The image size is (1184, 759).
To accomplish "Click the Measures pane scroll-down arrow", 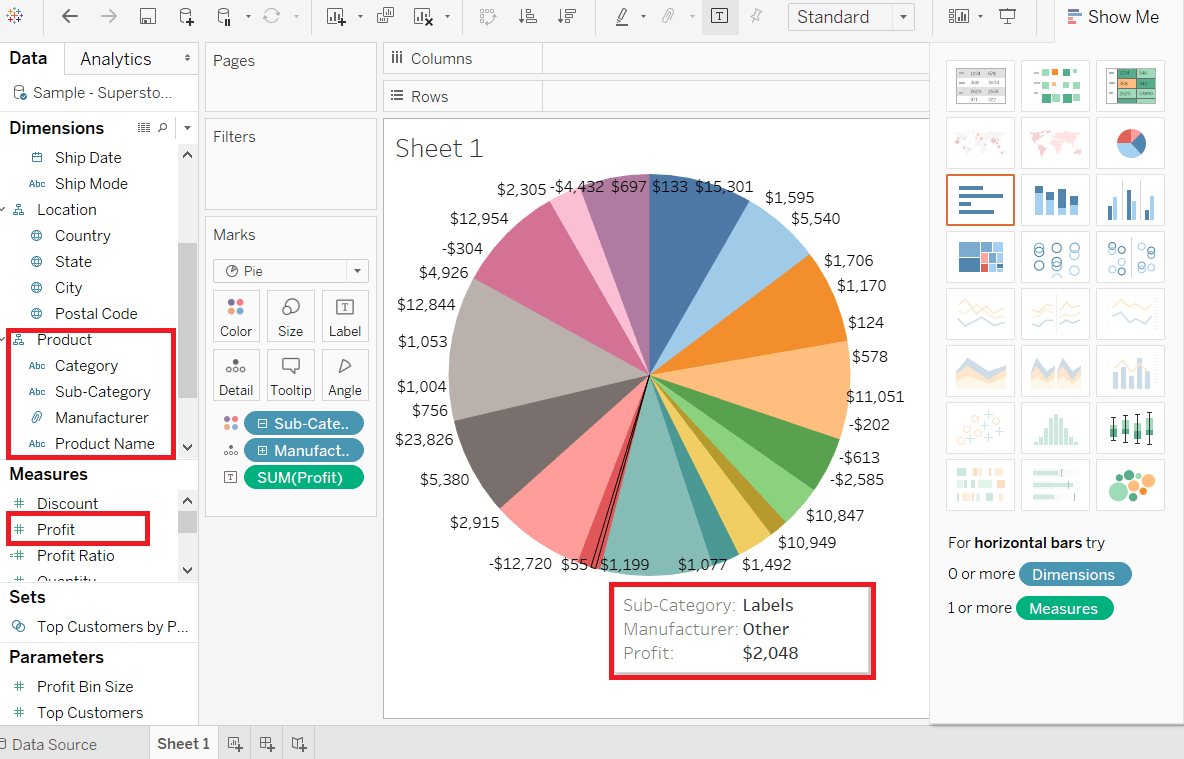I will click(188, 570).
